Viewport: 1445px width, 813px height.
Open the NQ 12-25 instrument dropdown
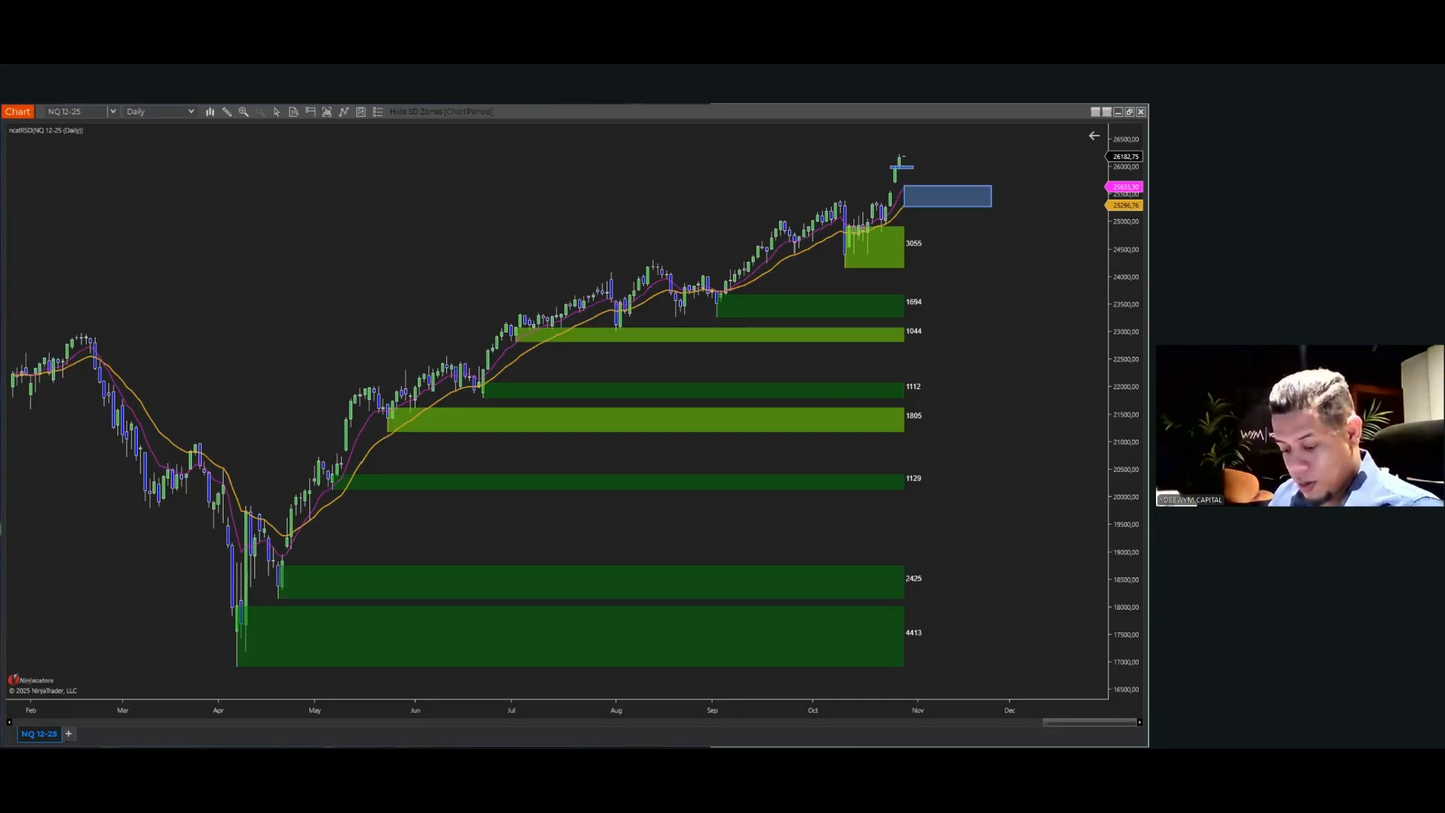112,111
